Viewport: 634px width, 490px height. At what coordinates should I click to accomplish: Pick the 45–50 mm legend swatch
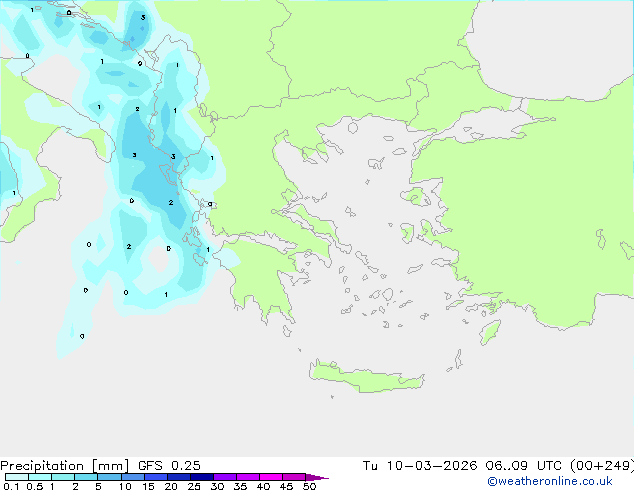(x=294, y=477)
